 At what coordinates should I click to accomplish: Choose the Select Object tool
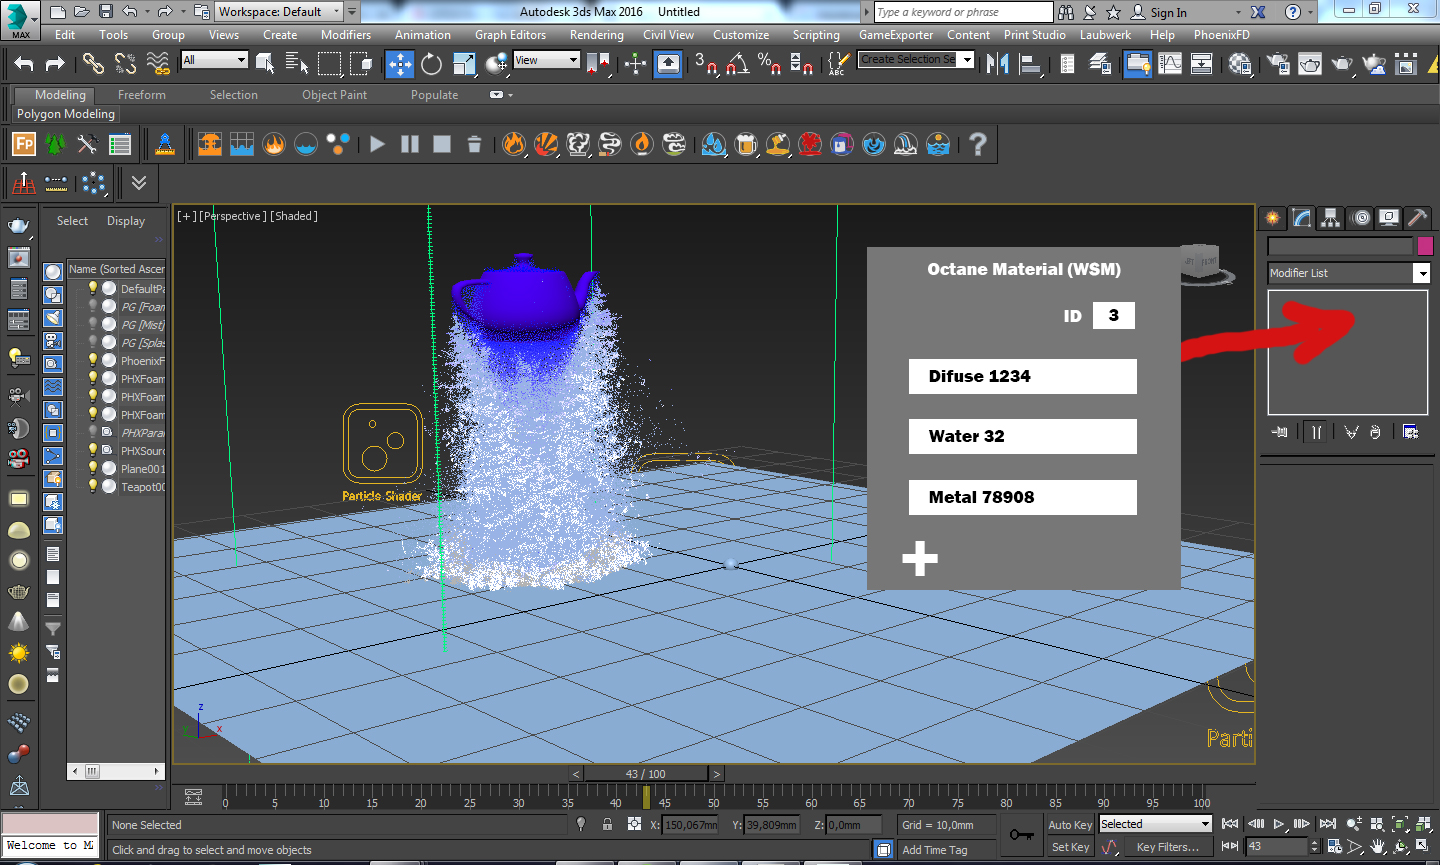(x=265, y=64)
